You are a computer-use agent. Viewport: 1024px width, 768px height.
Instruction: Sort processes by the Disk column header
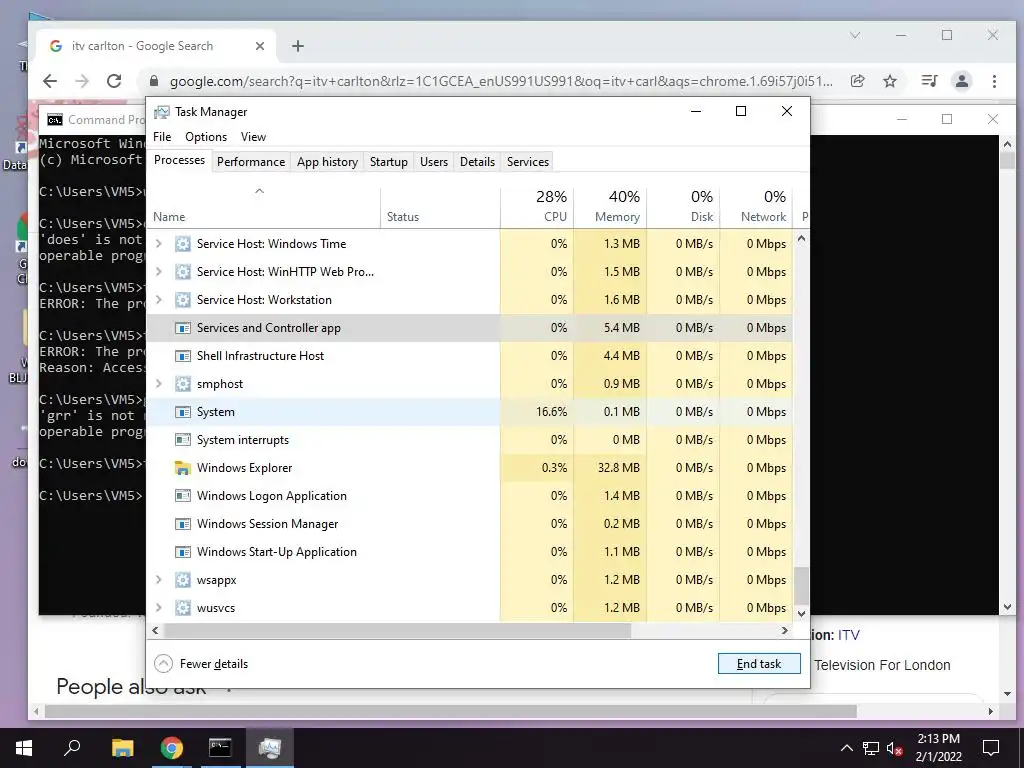pos(683,206)
